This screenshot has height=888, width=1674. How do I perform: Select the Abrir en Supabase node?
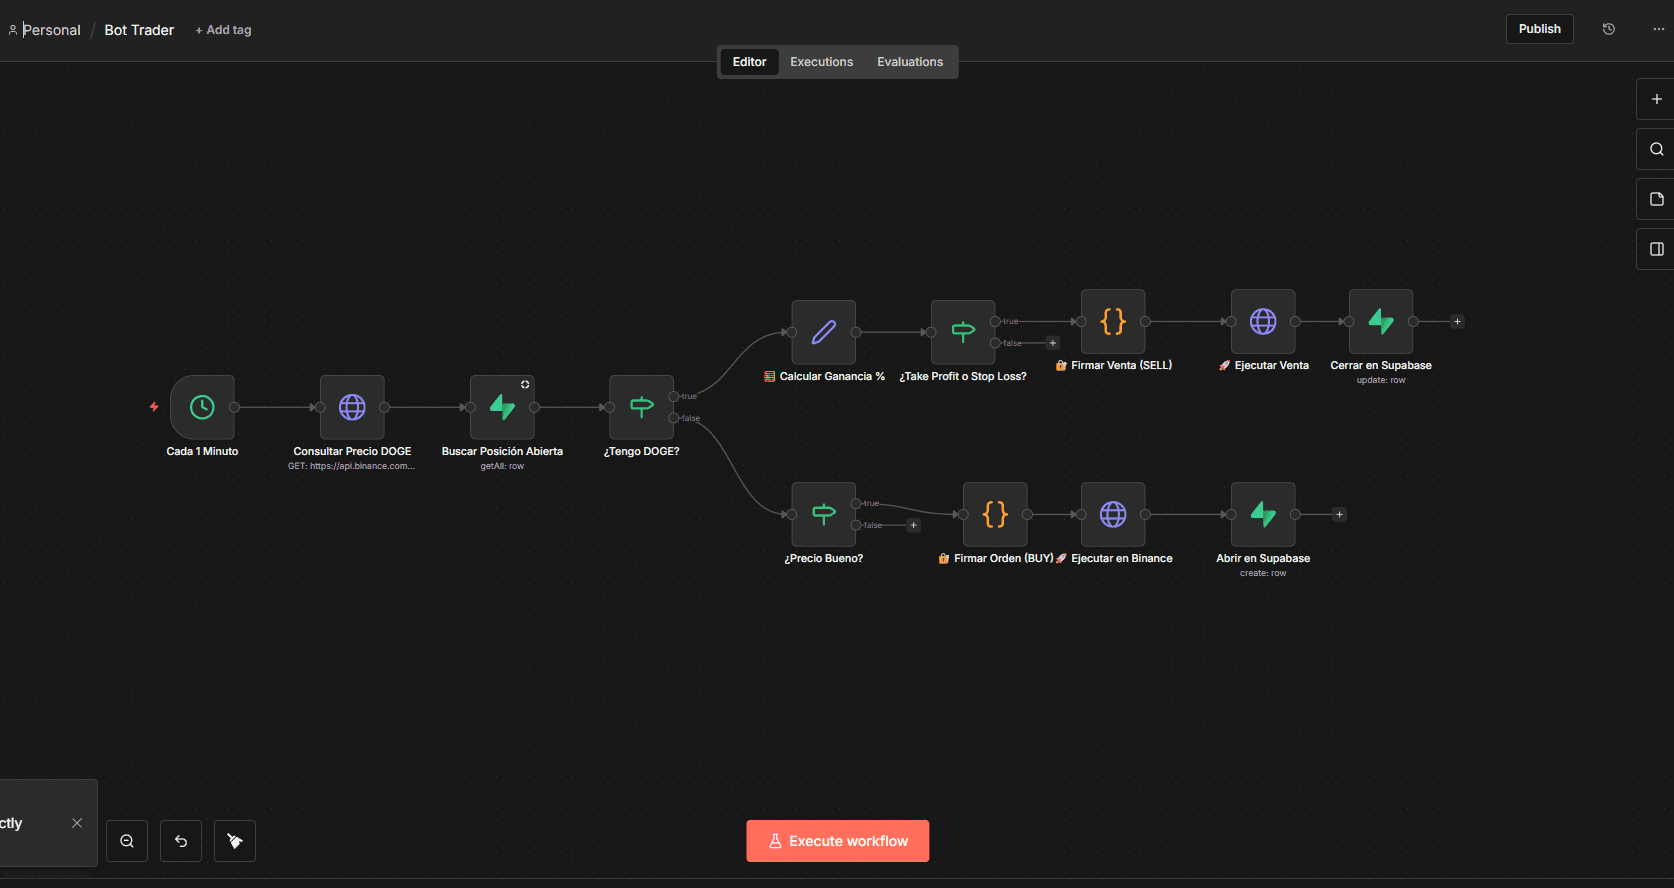(x=1263, y=514)
